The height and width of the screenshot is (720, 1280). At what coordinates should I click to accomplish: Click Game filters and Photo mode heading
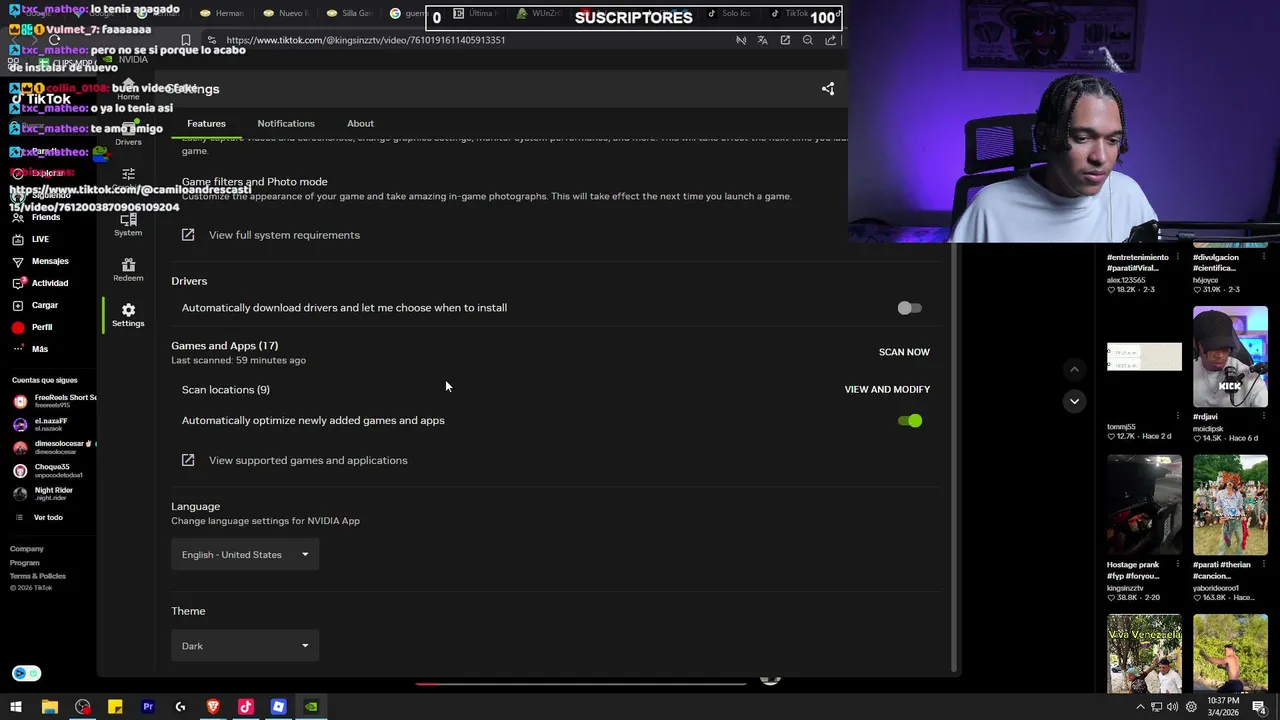[254, 182]
